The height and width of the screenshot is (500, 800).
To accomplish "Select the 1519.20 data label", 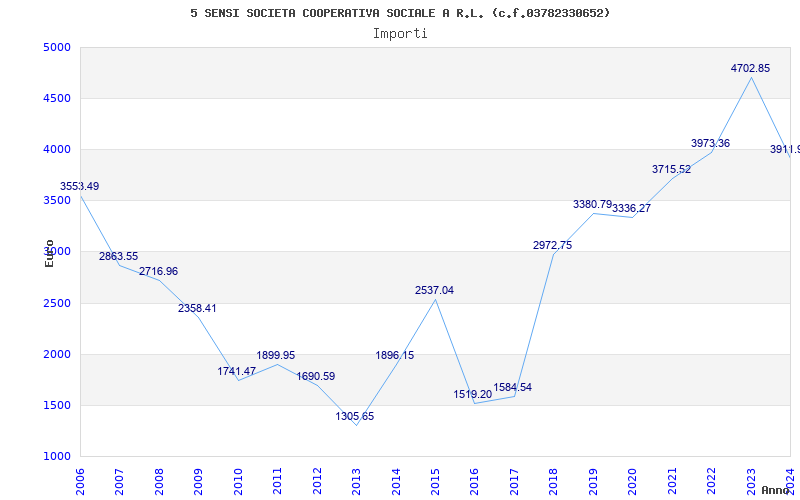I will pos(472,394).
